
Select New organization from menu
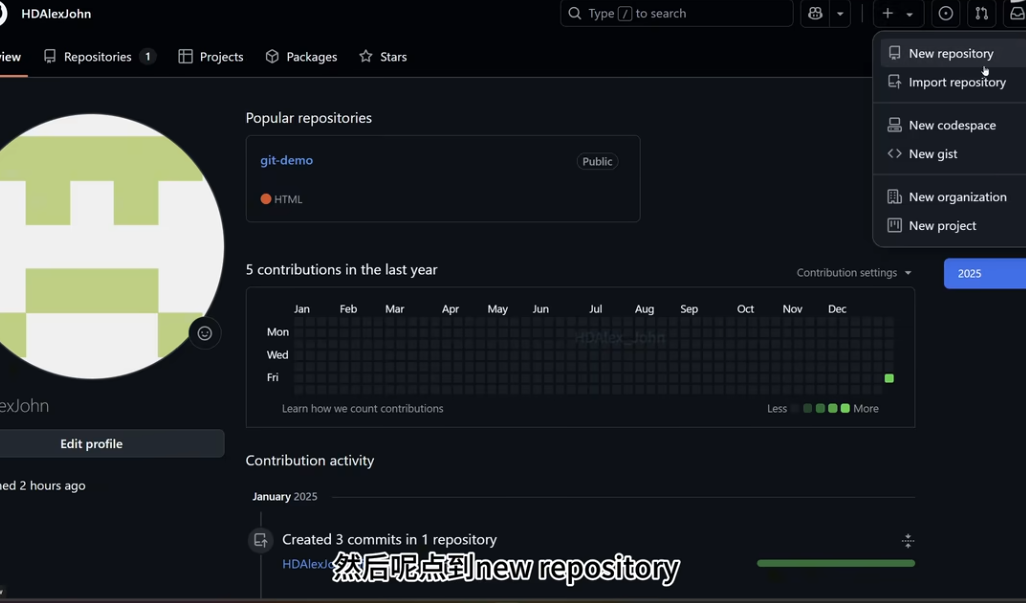953,198
